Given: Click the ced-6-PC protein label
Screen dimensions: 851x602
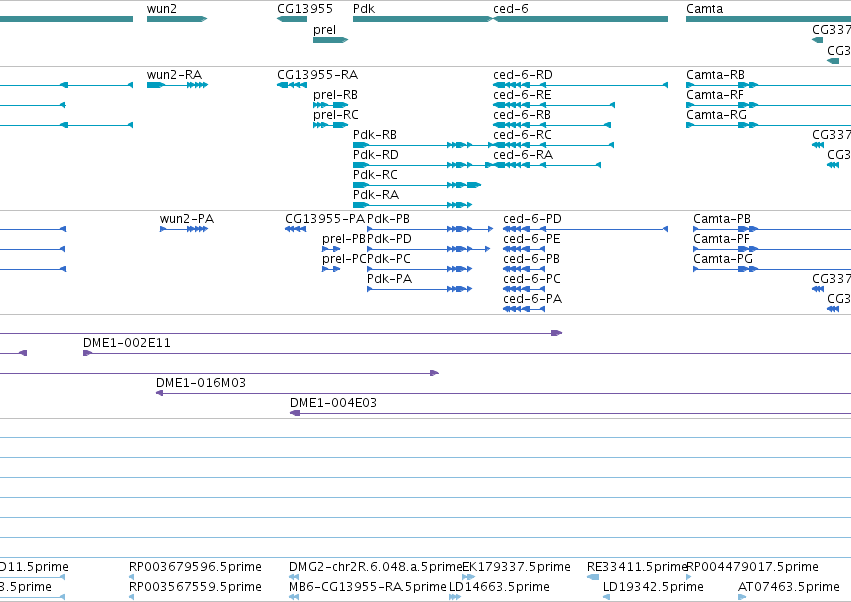Looking at the screenshot, I should click(x=532, y=279).
